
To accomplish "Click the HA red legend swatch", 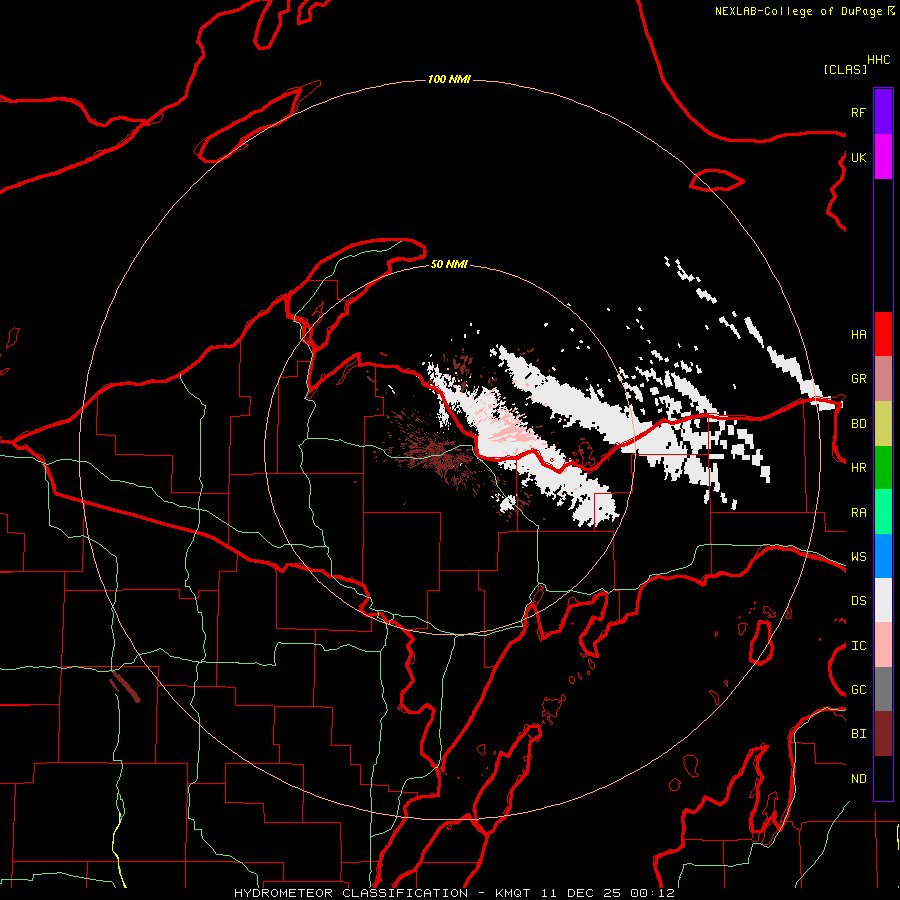I will (x=883, y=334).
